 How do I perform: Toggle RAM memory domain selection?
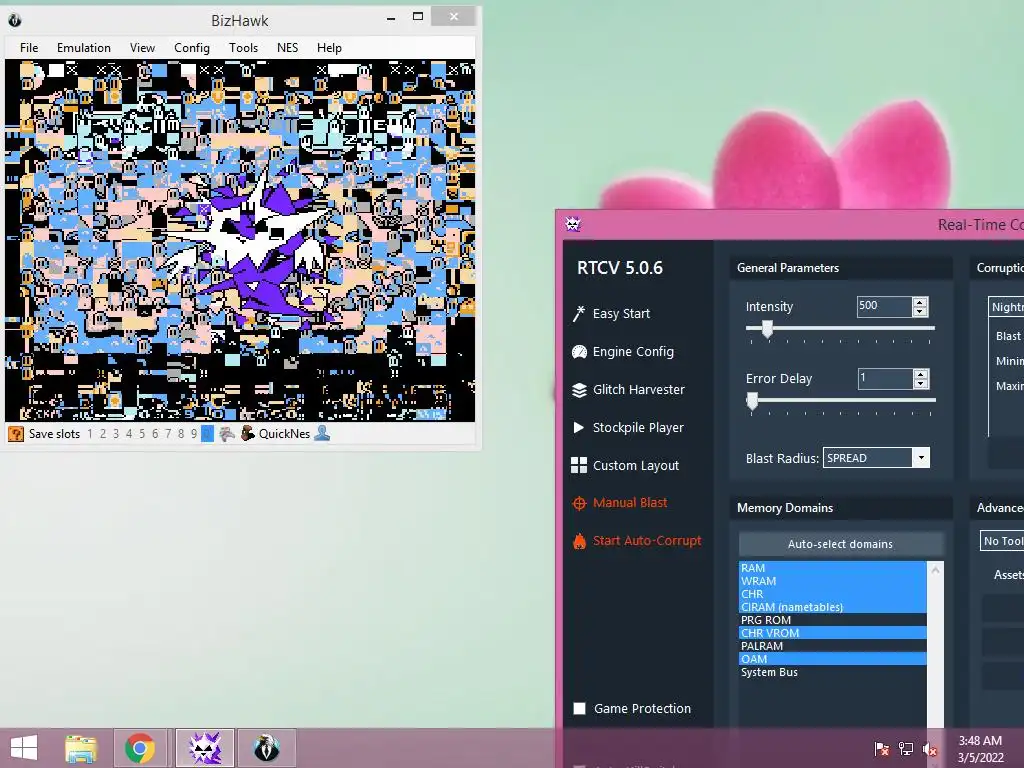tap(833, 568)
